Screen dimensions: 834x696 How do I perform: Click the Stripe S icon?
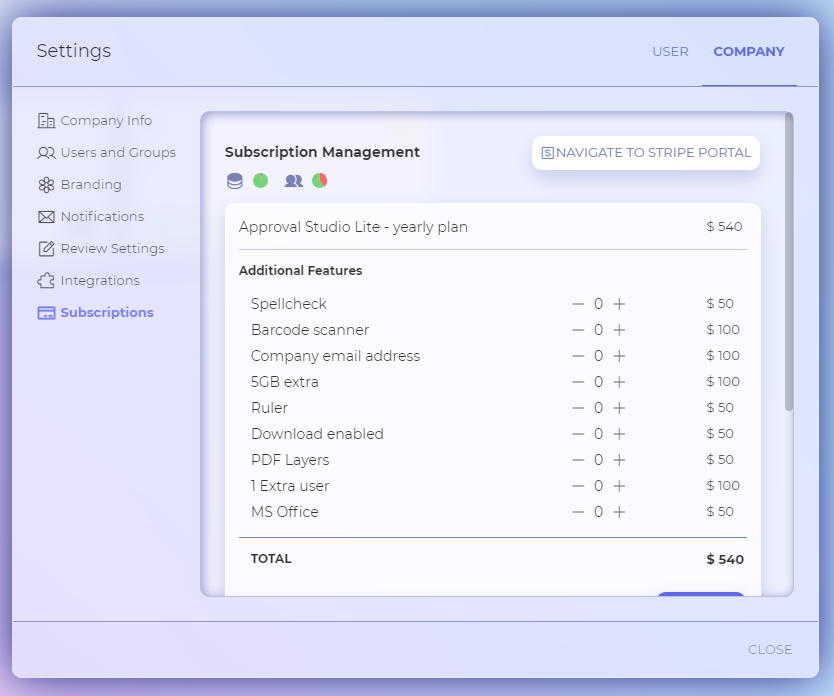coord(547,153)
